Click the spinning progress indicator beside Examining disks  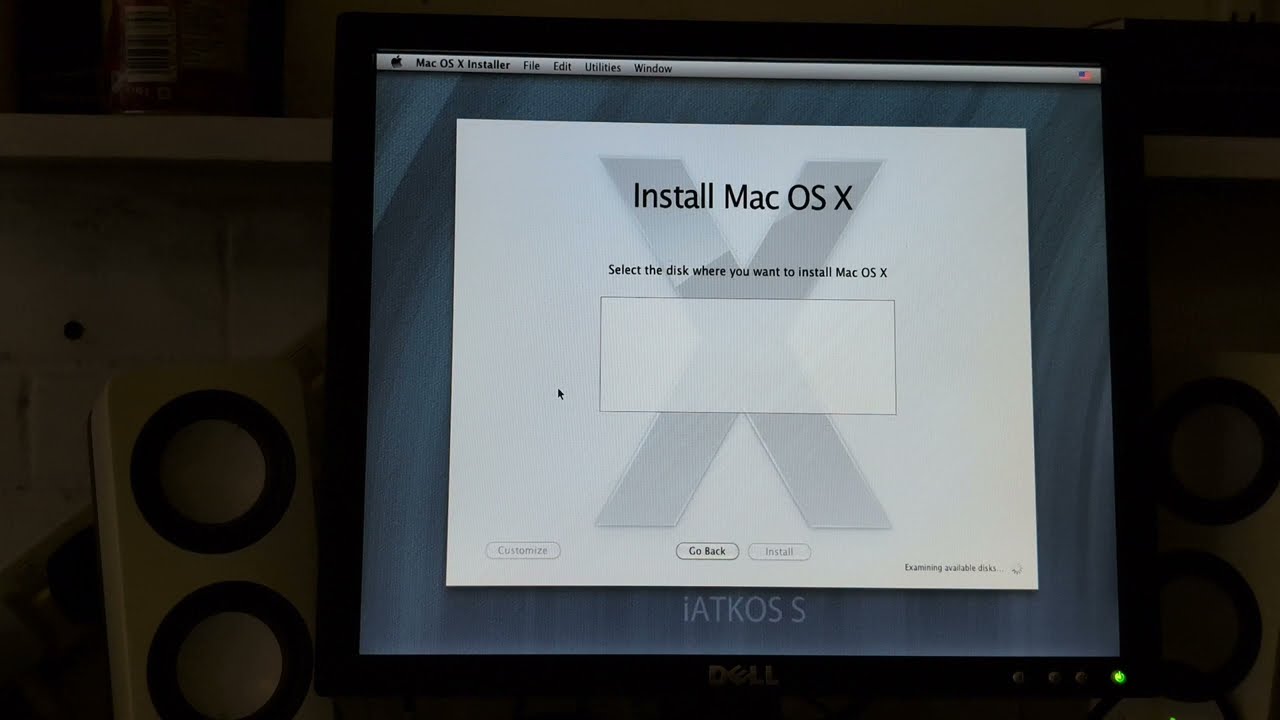point(1017,569)
